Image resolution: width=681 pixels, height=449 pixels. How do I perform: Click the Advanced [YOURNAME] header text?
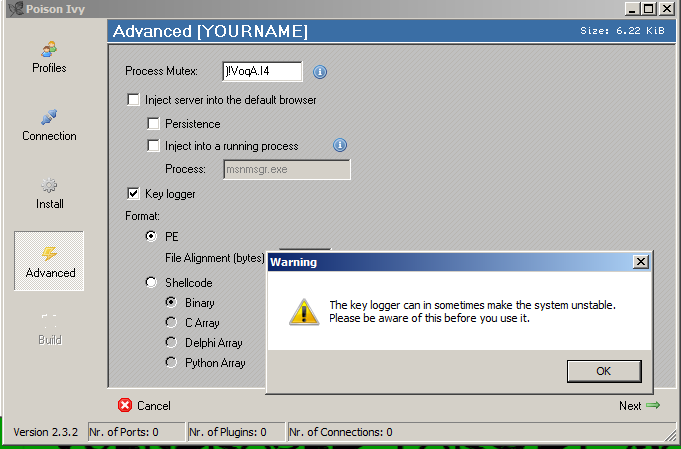pos(210,31)
